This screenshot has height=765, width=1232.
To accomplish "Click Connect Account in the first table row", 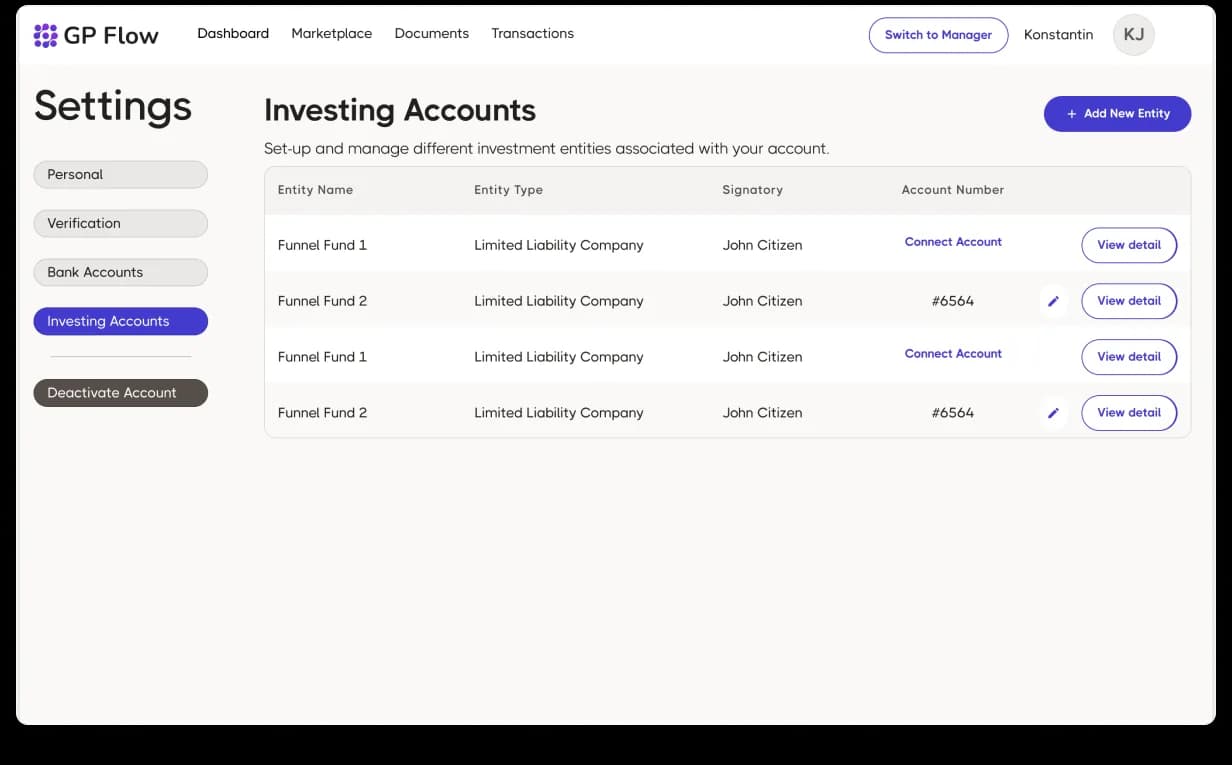I will pyautogui.click(x=953, y=242).
